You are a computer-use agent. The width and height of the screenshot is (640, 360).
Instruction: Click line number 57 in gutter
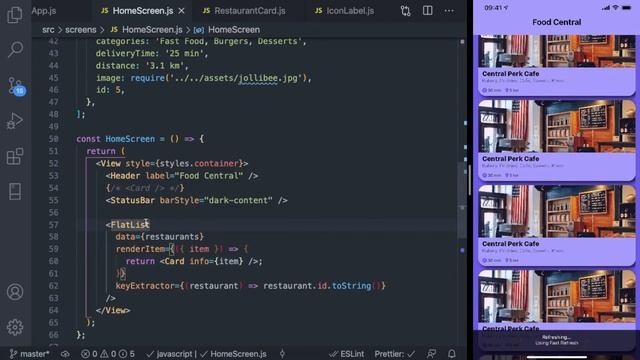click(x=53, y=224)
